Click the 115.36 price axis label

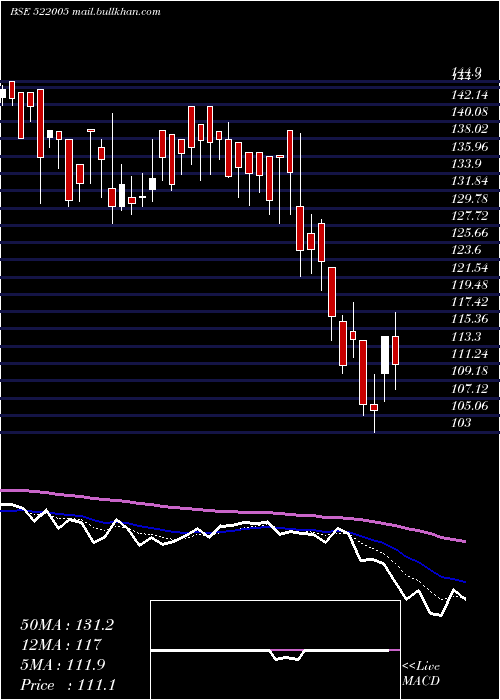pyautogui.click(x=470, y=319)
